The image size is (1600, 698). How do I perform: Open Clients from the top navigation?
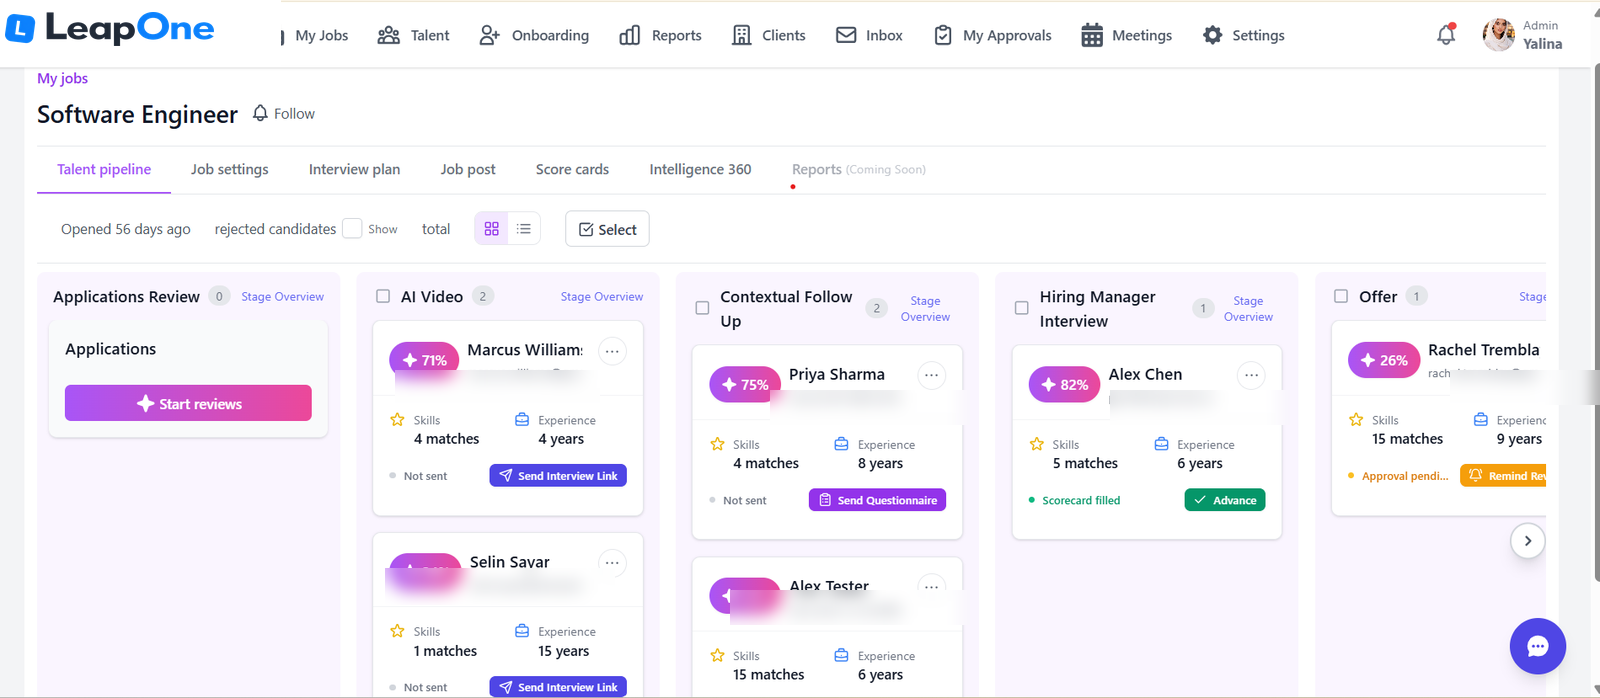[768, 35]
